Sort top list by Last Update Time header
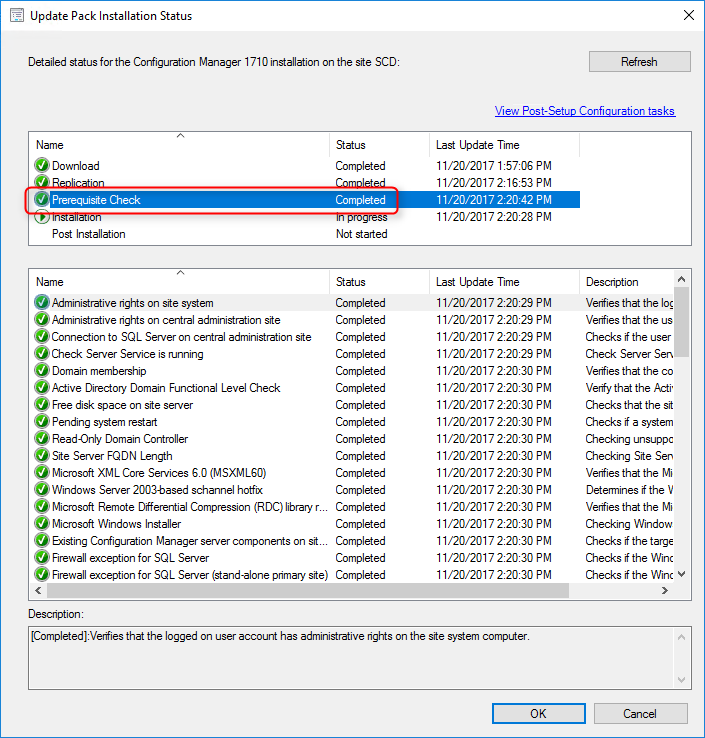This screenshot has height=738, width=705. pyautogui.click(x=505, y=144)
